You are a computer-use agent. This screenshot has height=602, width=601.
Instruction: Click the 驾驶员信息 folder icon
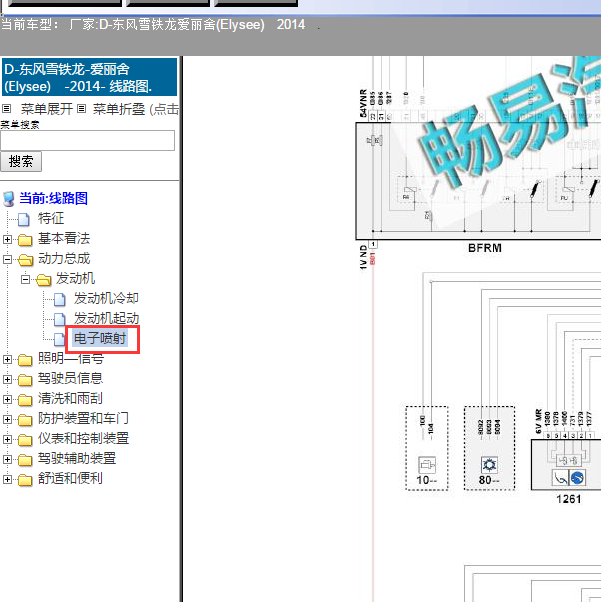(25, 380)
